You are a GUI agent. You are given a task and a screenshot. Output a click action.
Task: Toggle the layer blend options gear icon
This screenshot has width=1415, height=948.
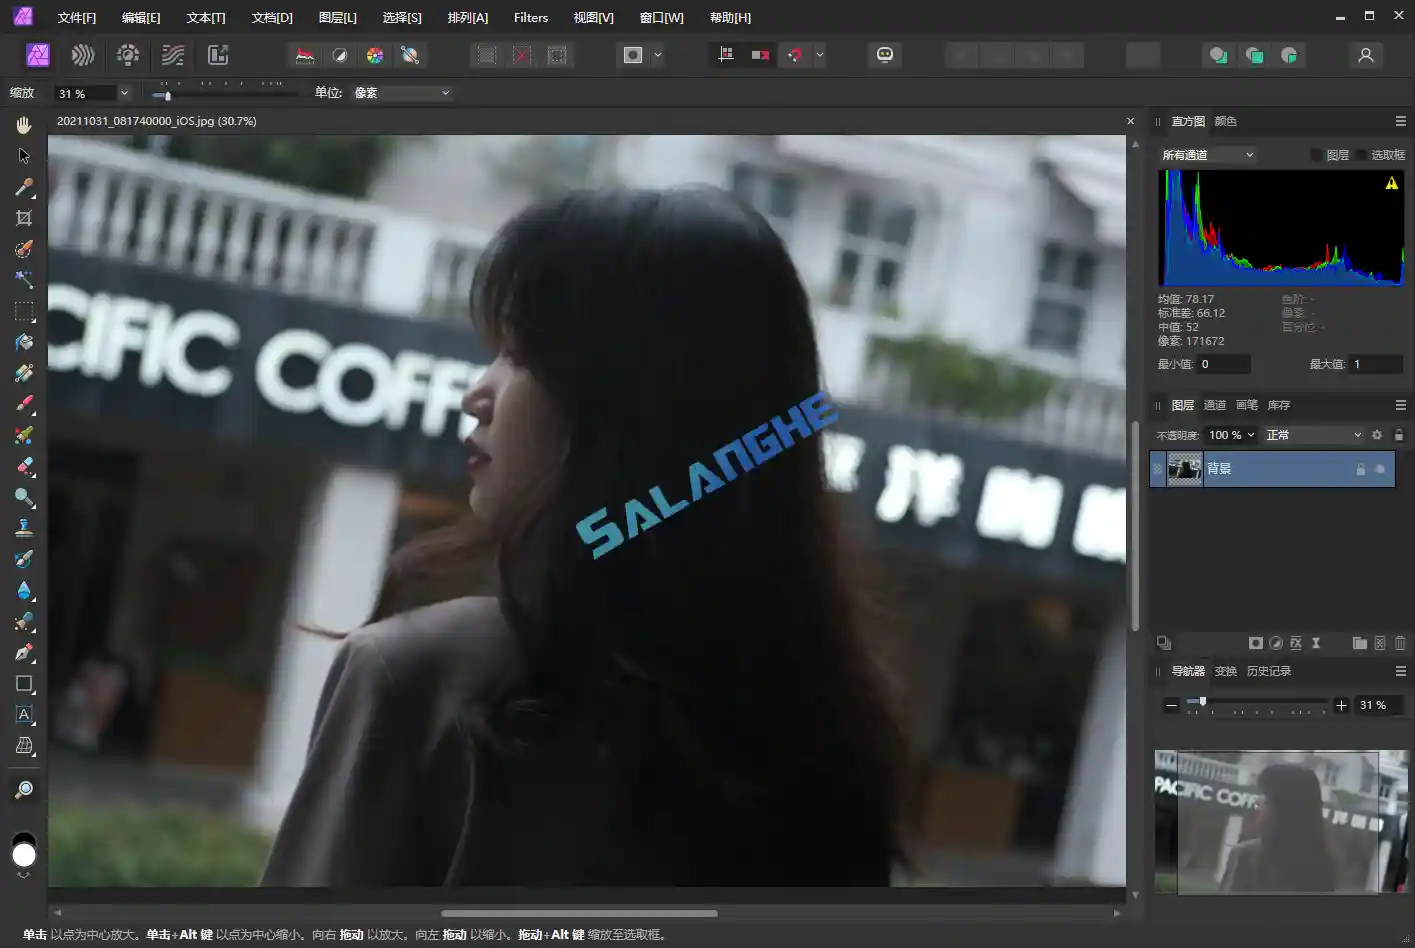coord(1377,434)
